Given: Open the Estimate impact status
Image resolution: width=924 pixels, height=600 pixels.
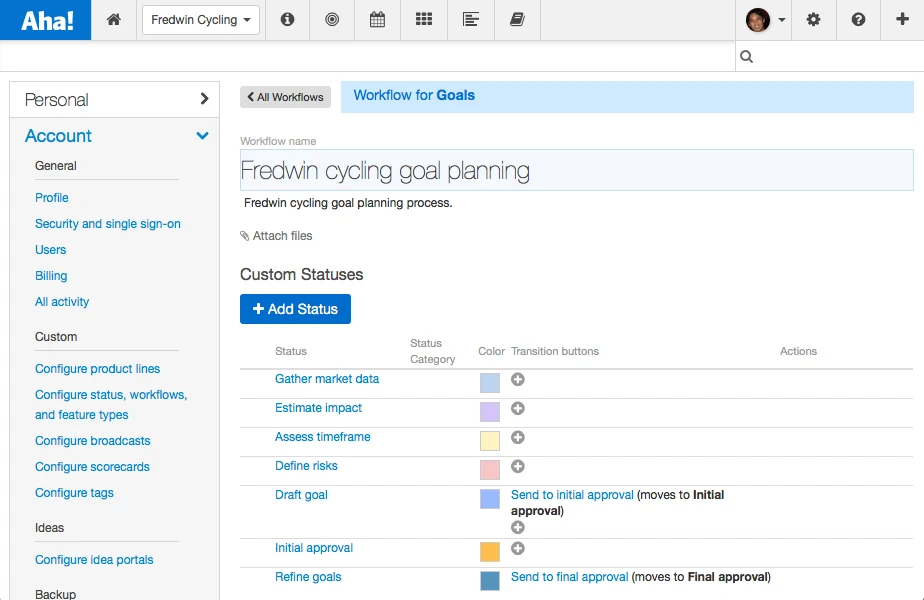Looking at the screenshot, I should [x=318, y=407].
